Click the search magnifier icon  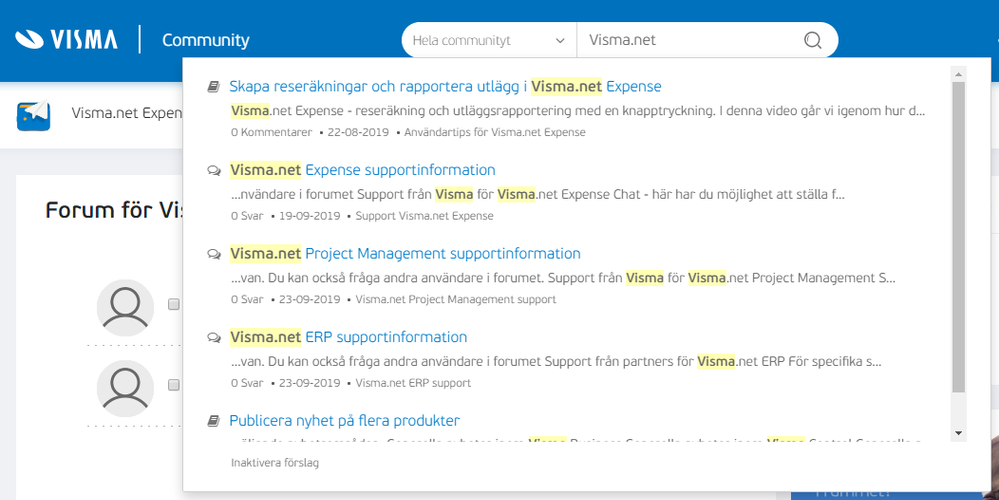click(812, 41)
